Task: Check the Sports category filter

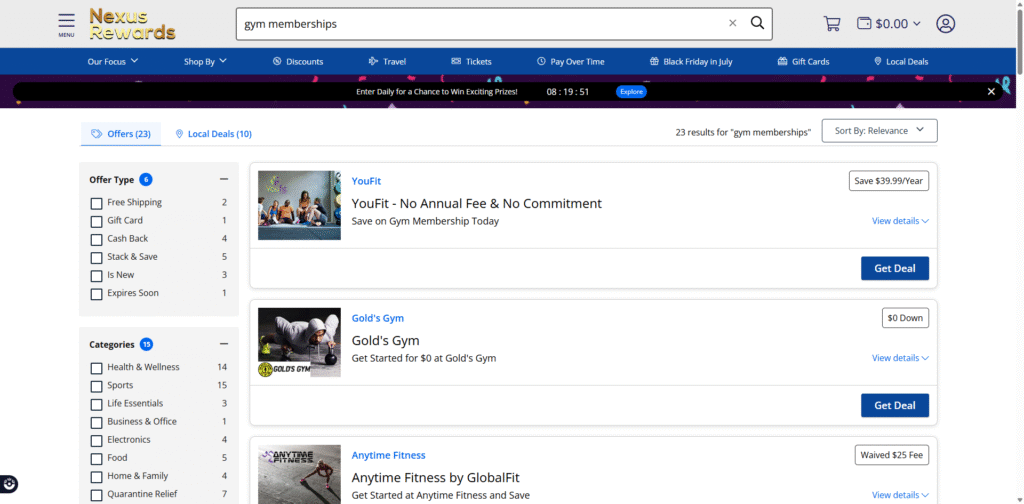Action: (x=96, y=386)
